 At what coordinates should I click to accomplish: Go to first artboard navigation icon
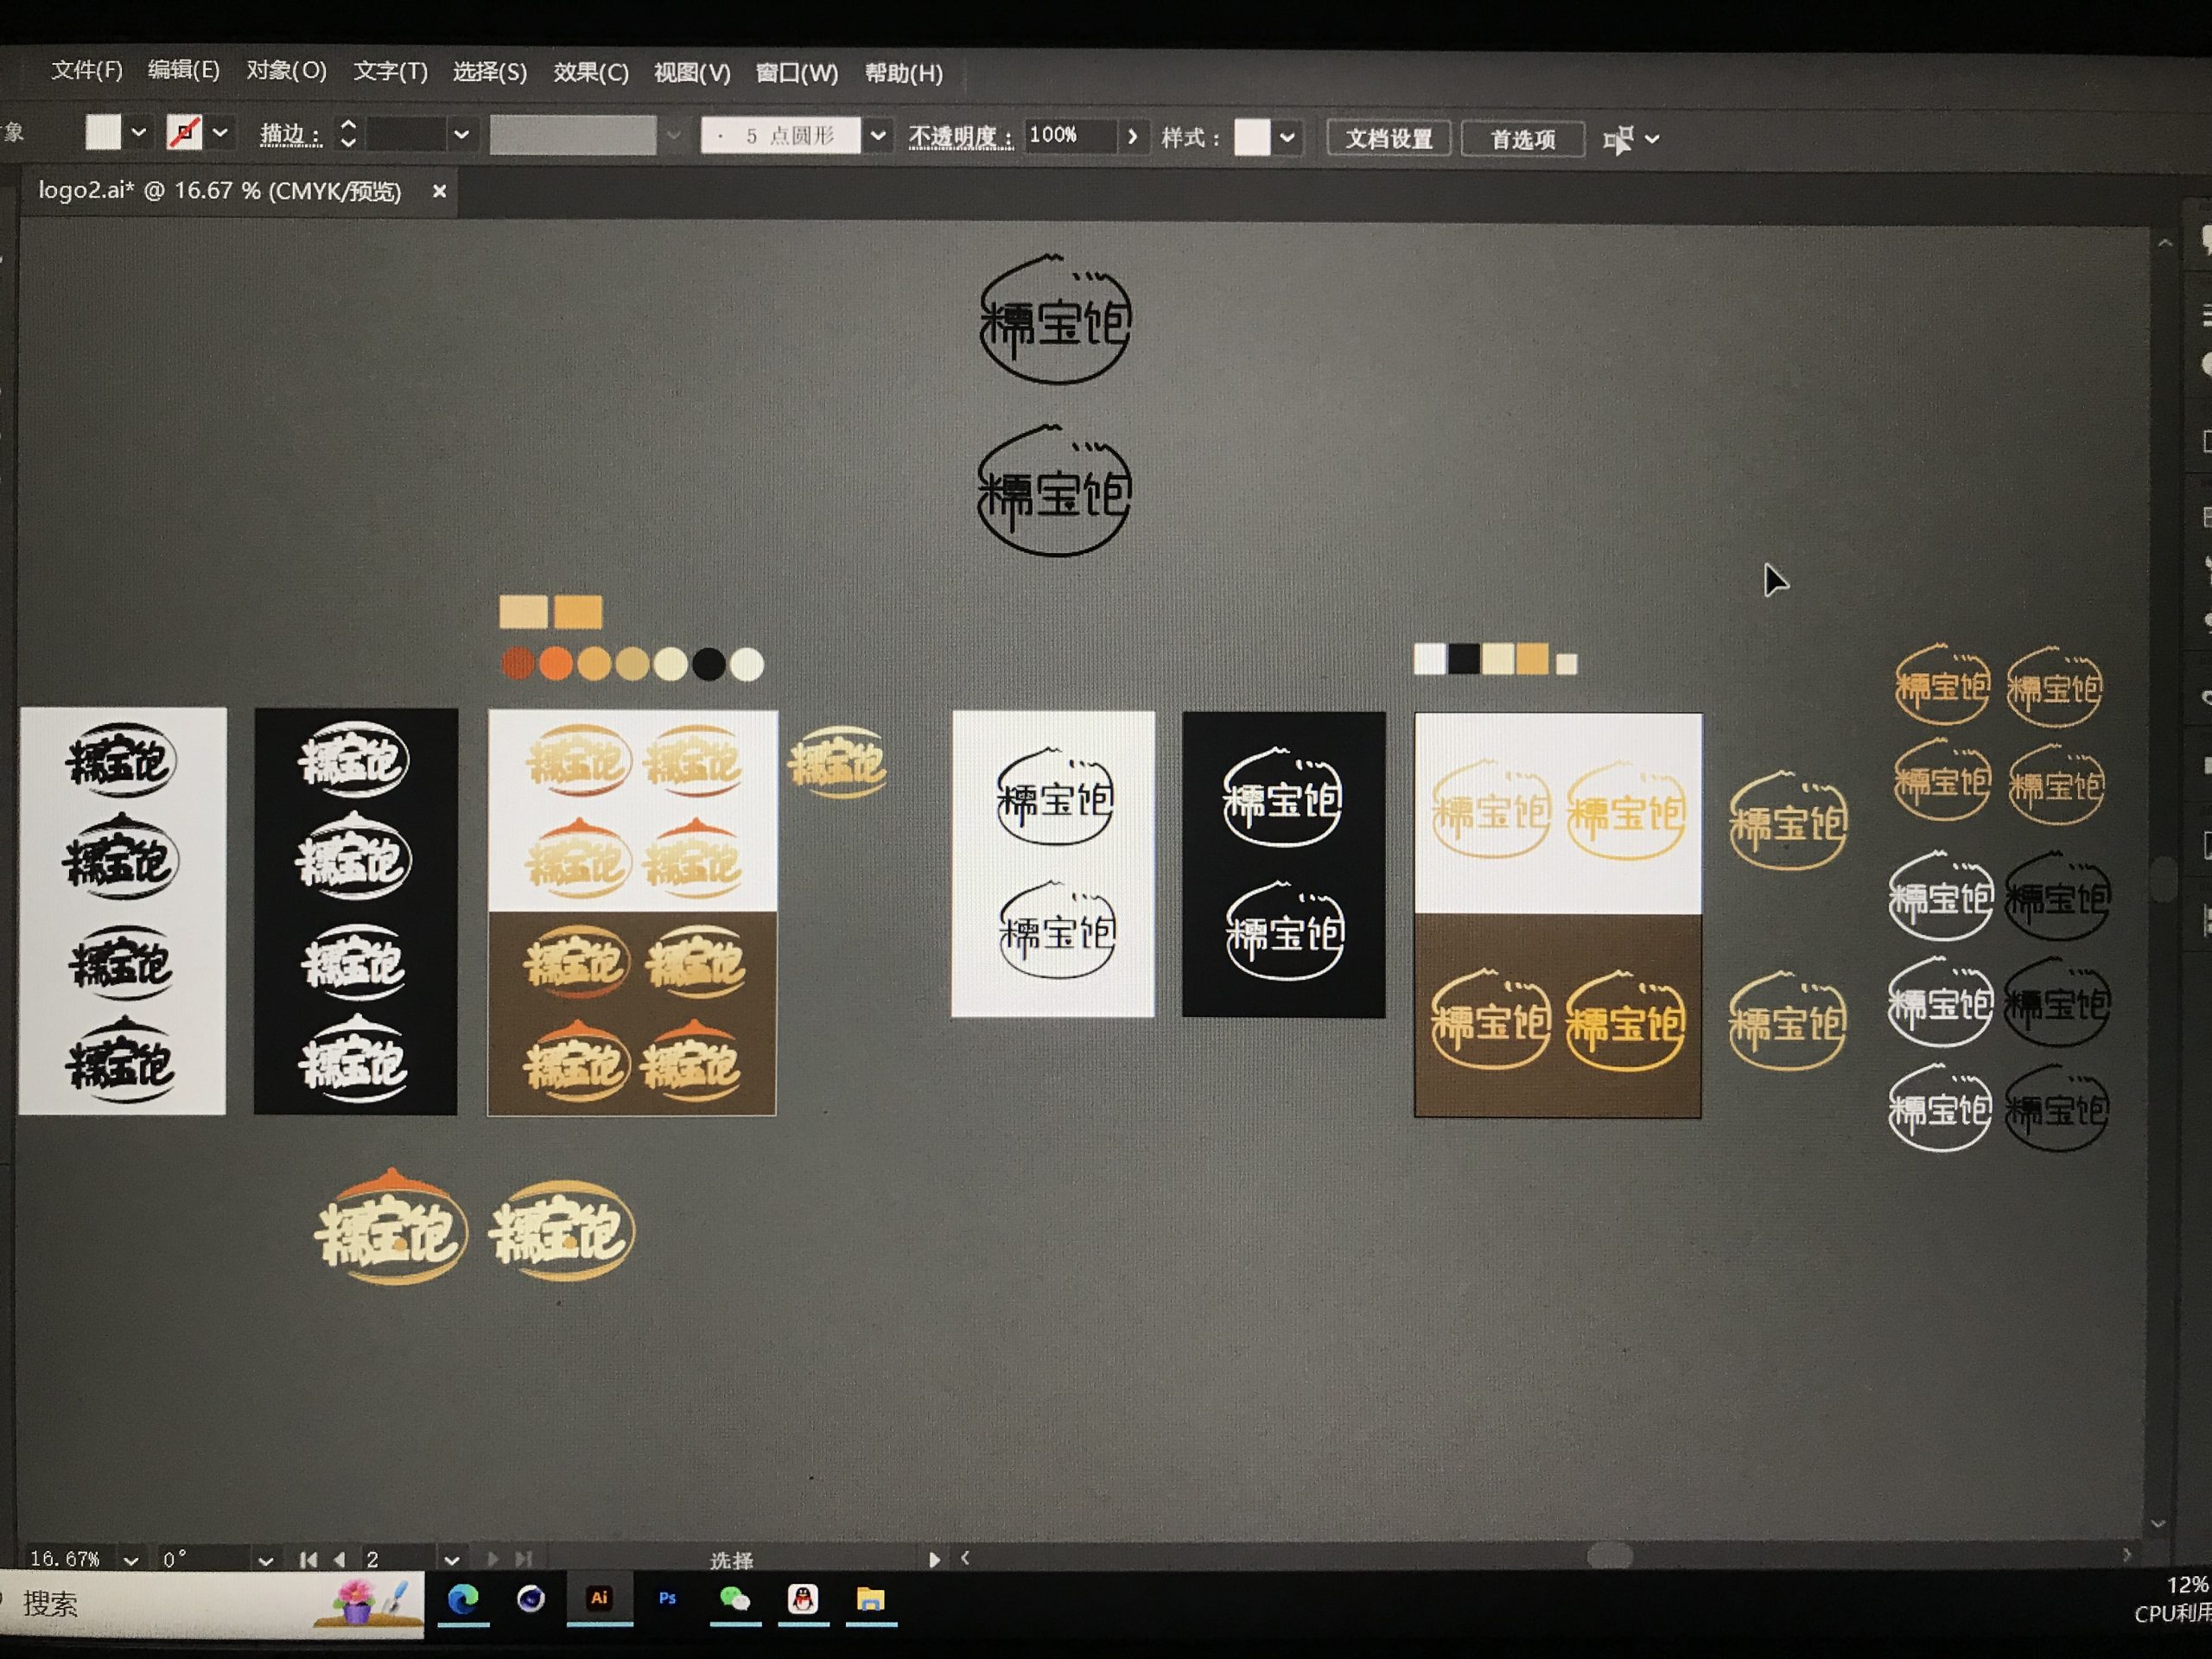[x=308, y=1559]
